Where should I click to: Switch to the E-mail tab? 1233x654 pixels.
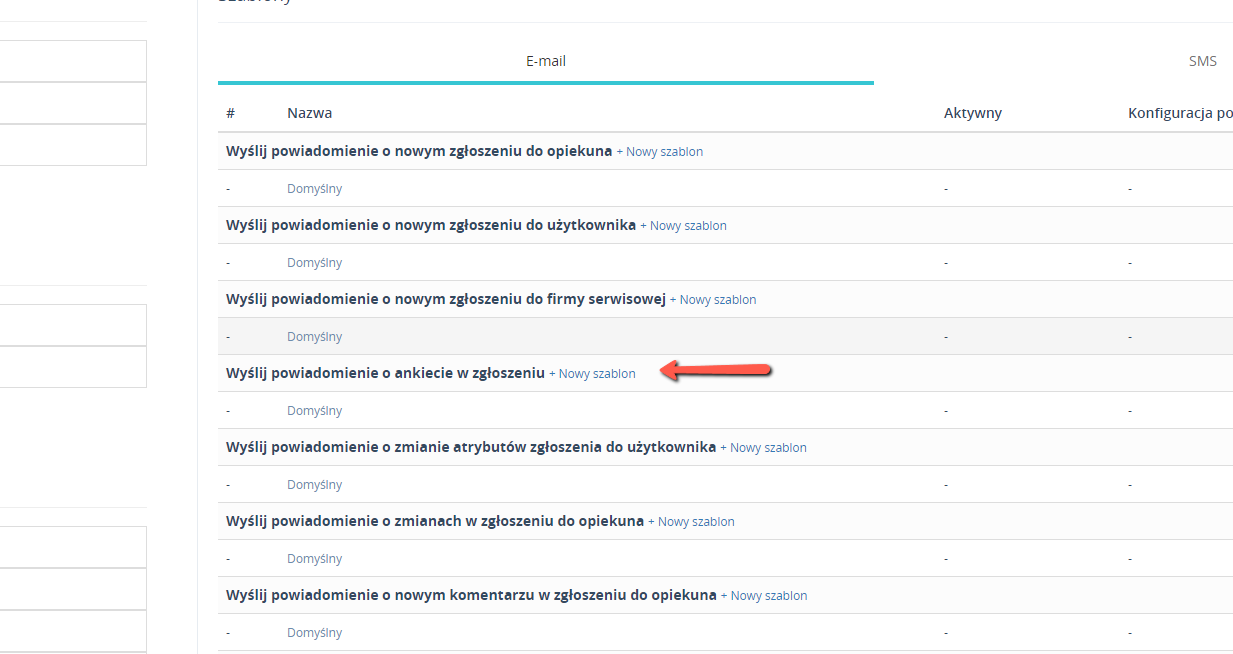pyautogui.click(x=546, y=61)
